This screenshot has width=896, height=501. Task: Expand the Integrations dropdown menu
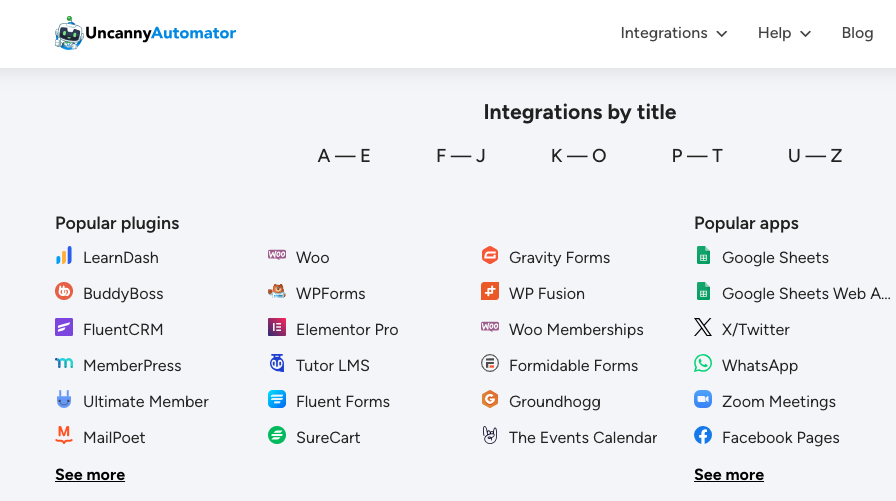[x=674, y=33]
